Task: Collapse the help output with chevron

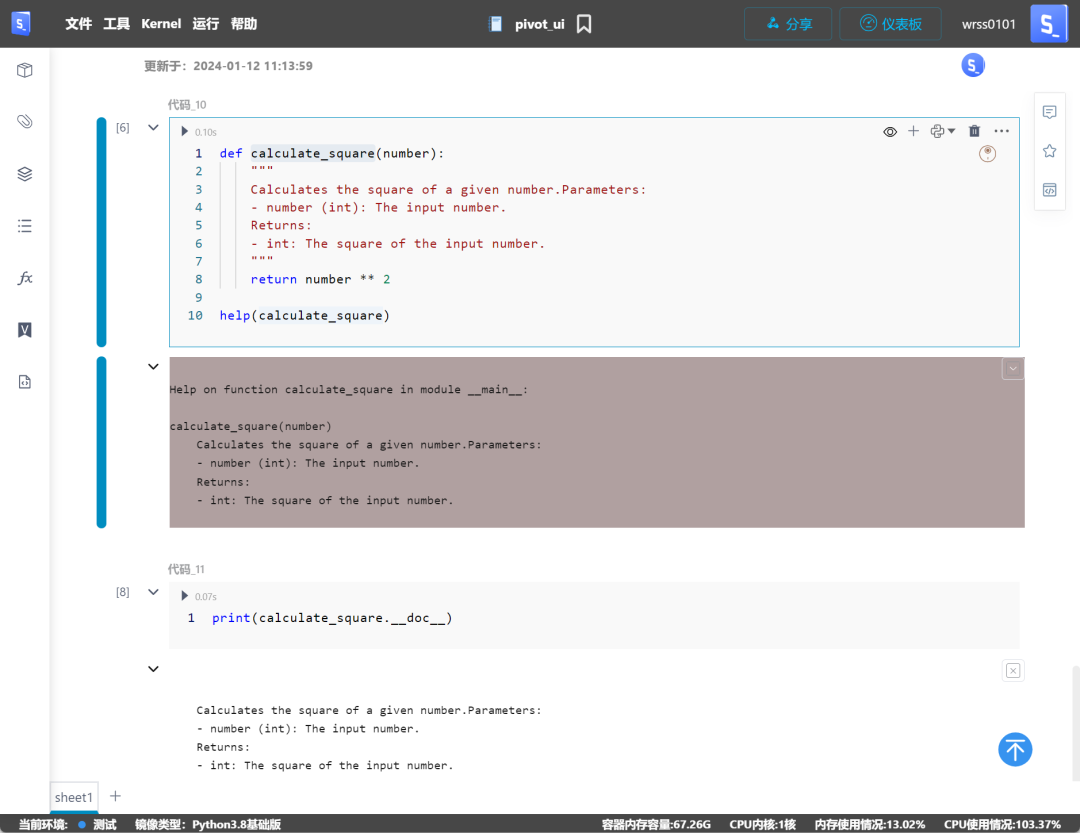Action: [154, 367]
